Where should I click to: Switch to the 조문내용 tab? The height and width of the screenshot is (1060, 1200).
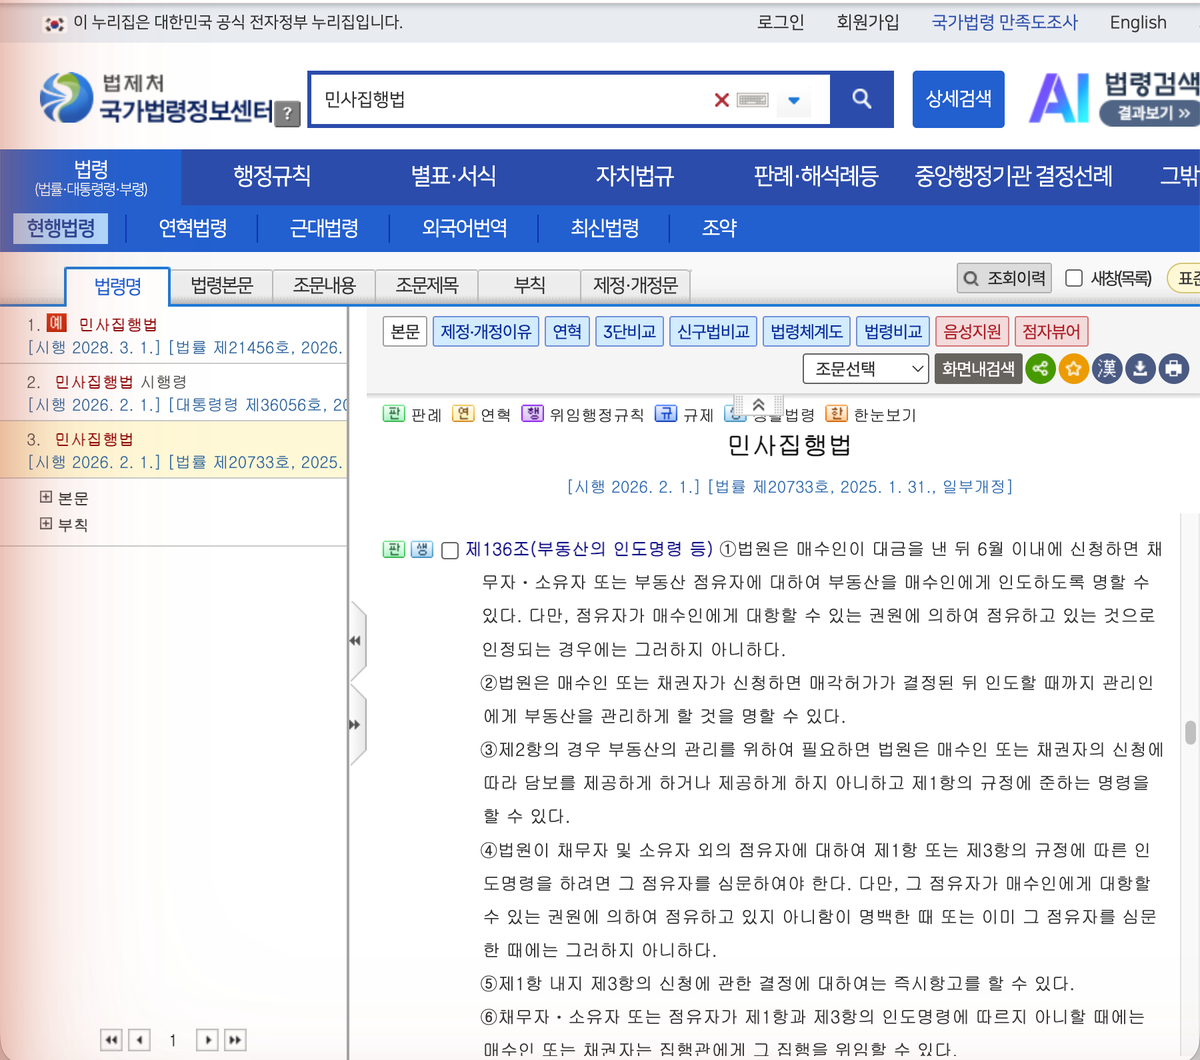coord(324,286)
